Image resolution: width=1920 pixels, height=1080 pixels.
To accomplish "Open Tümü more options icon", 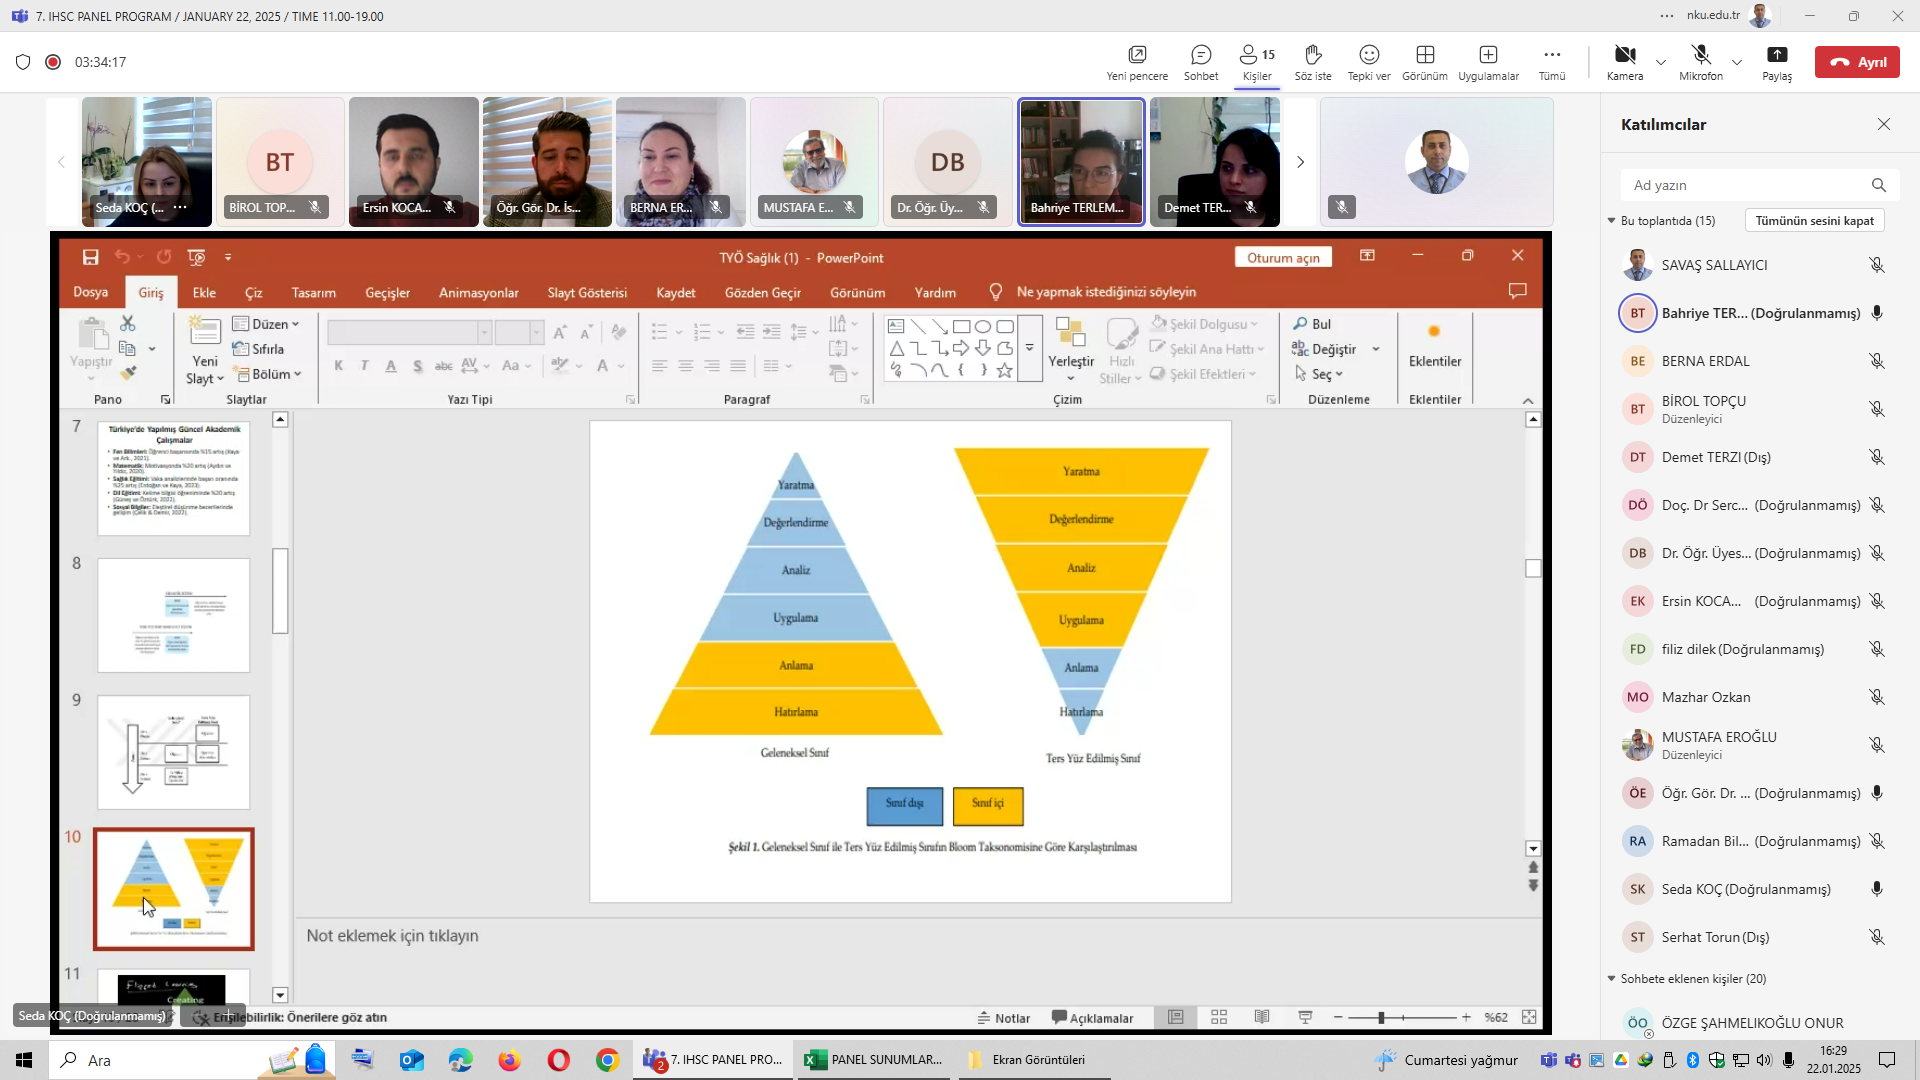I will point(1552,62).
